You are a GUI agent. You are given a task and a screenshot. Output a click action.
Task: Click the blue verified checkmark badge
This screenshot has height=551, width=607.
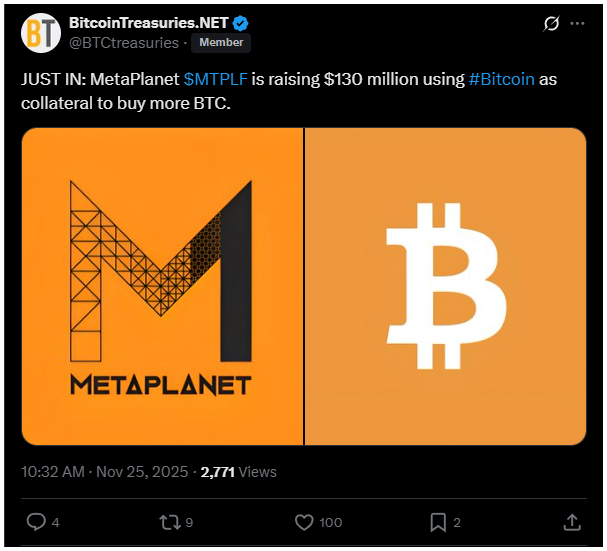[241, 23]
